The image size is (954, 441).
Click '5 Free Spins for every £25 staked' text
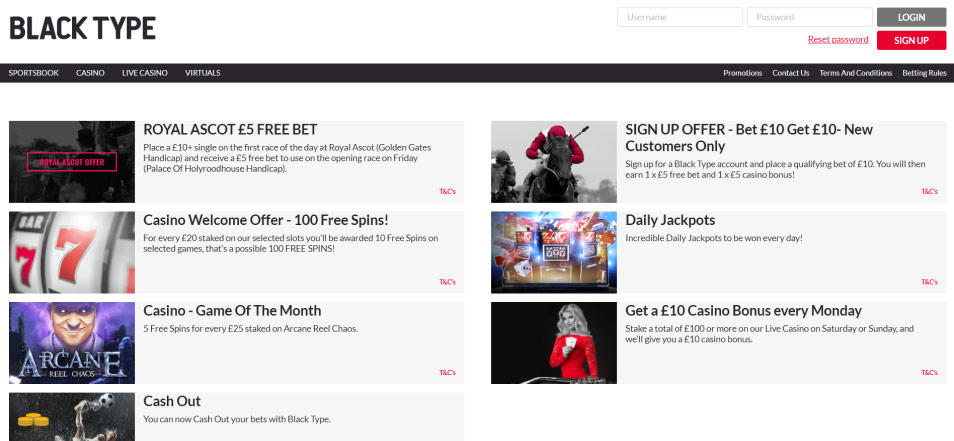coord(251,328)
